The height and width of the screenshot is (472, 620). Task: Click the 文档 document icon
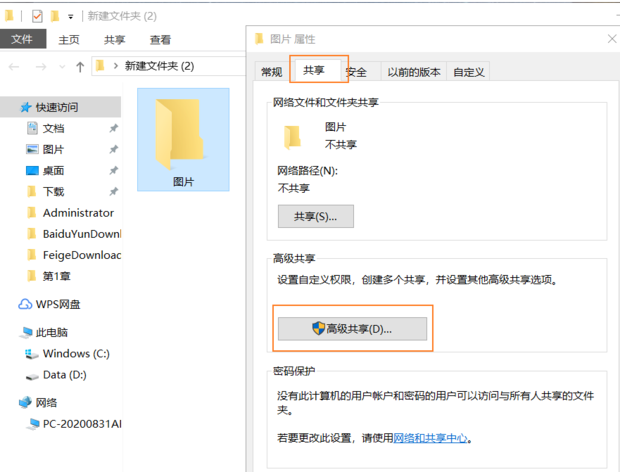point(32,128)
